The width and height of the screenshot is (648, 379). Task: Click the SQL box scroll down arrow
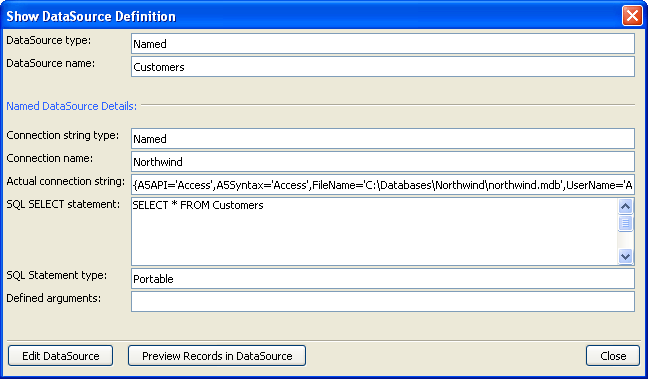tap(626, 256)
